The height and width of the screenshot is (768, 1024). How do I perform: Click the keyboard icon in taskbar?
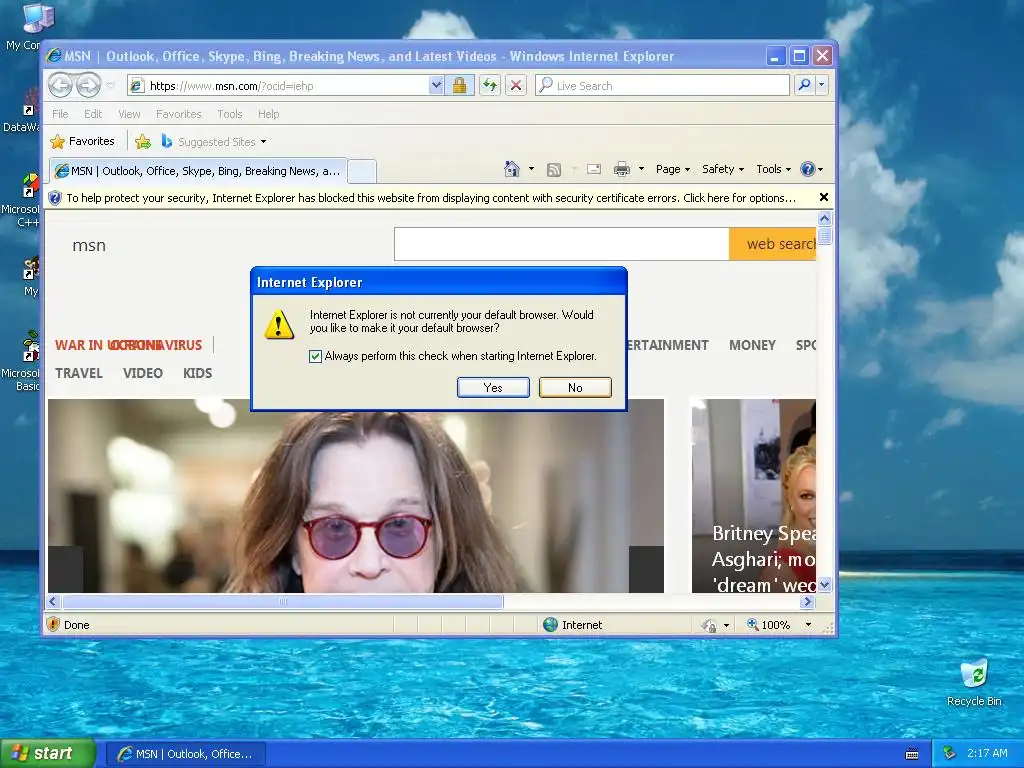click(912, 754)
